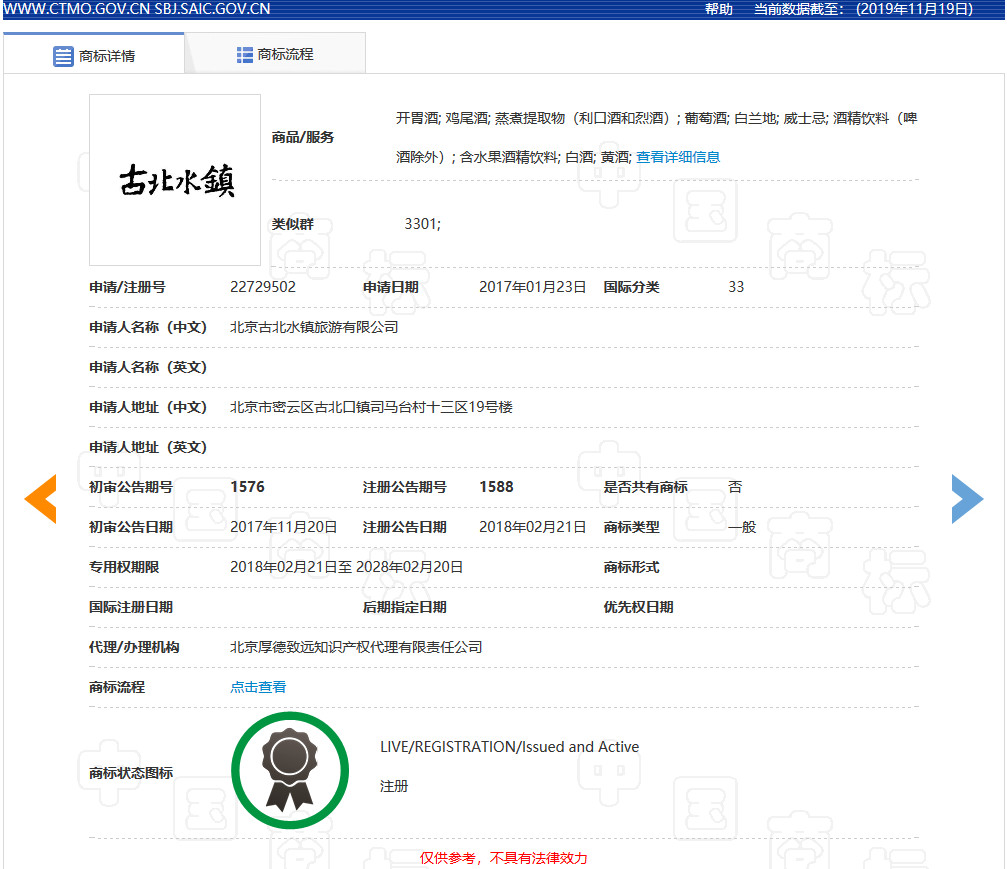
Task: Click the 商标状态图标 label
Action: click(x=131, y=773)
